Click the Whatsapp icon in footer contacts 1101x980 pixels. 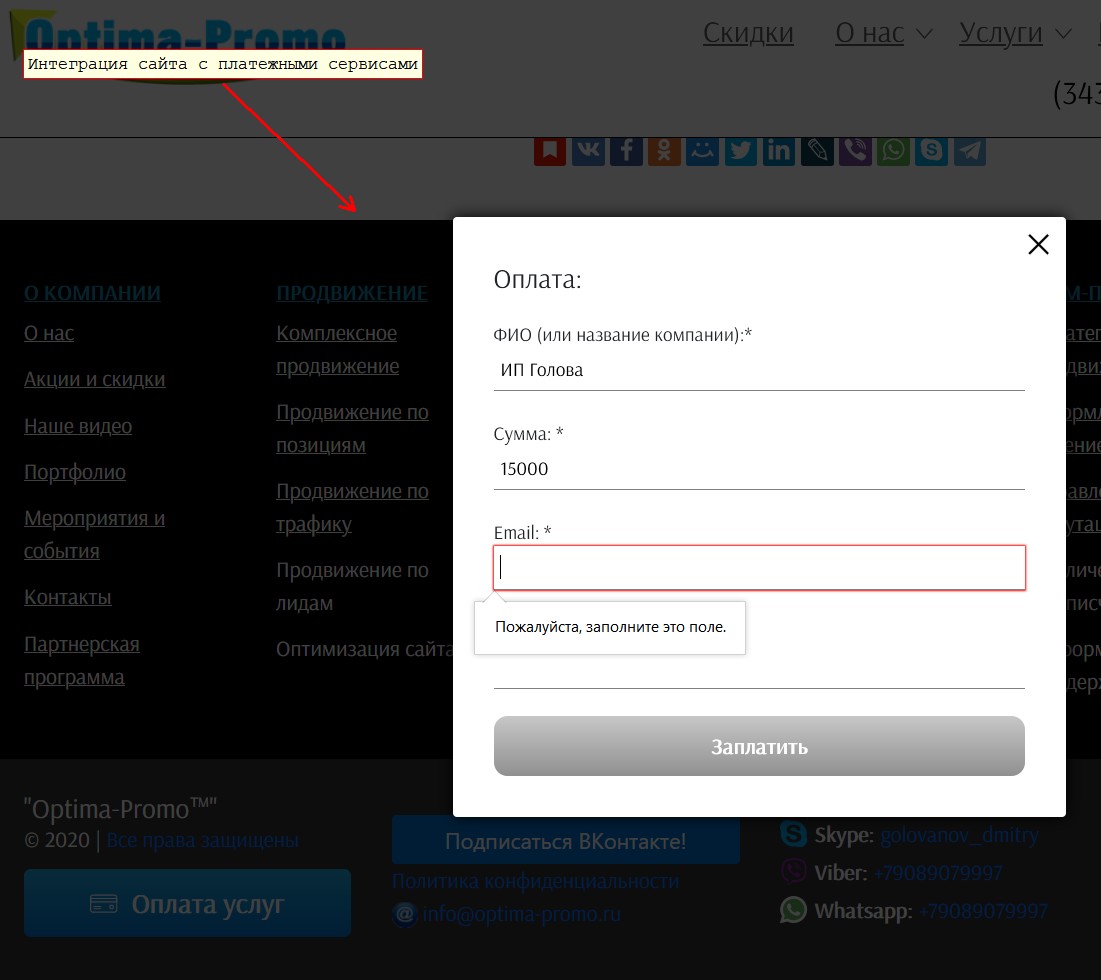pyautogui.click(x=793, y=910)
